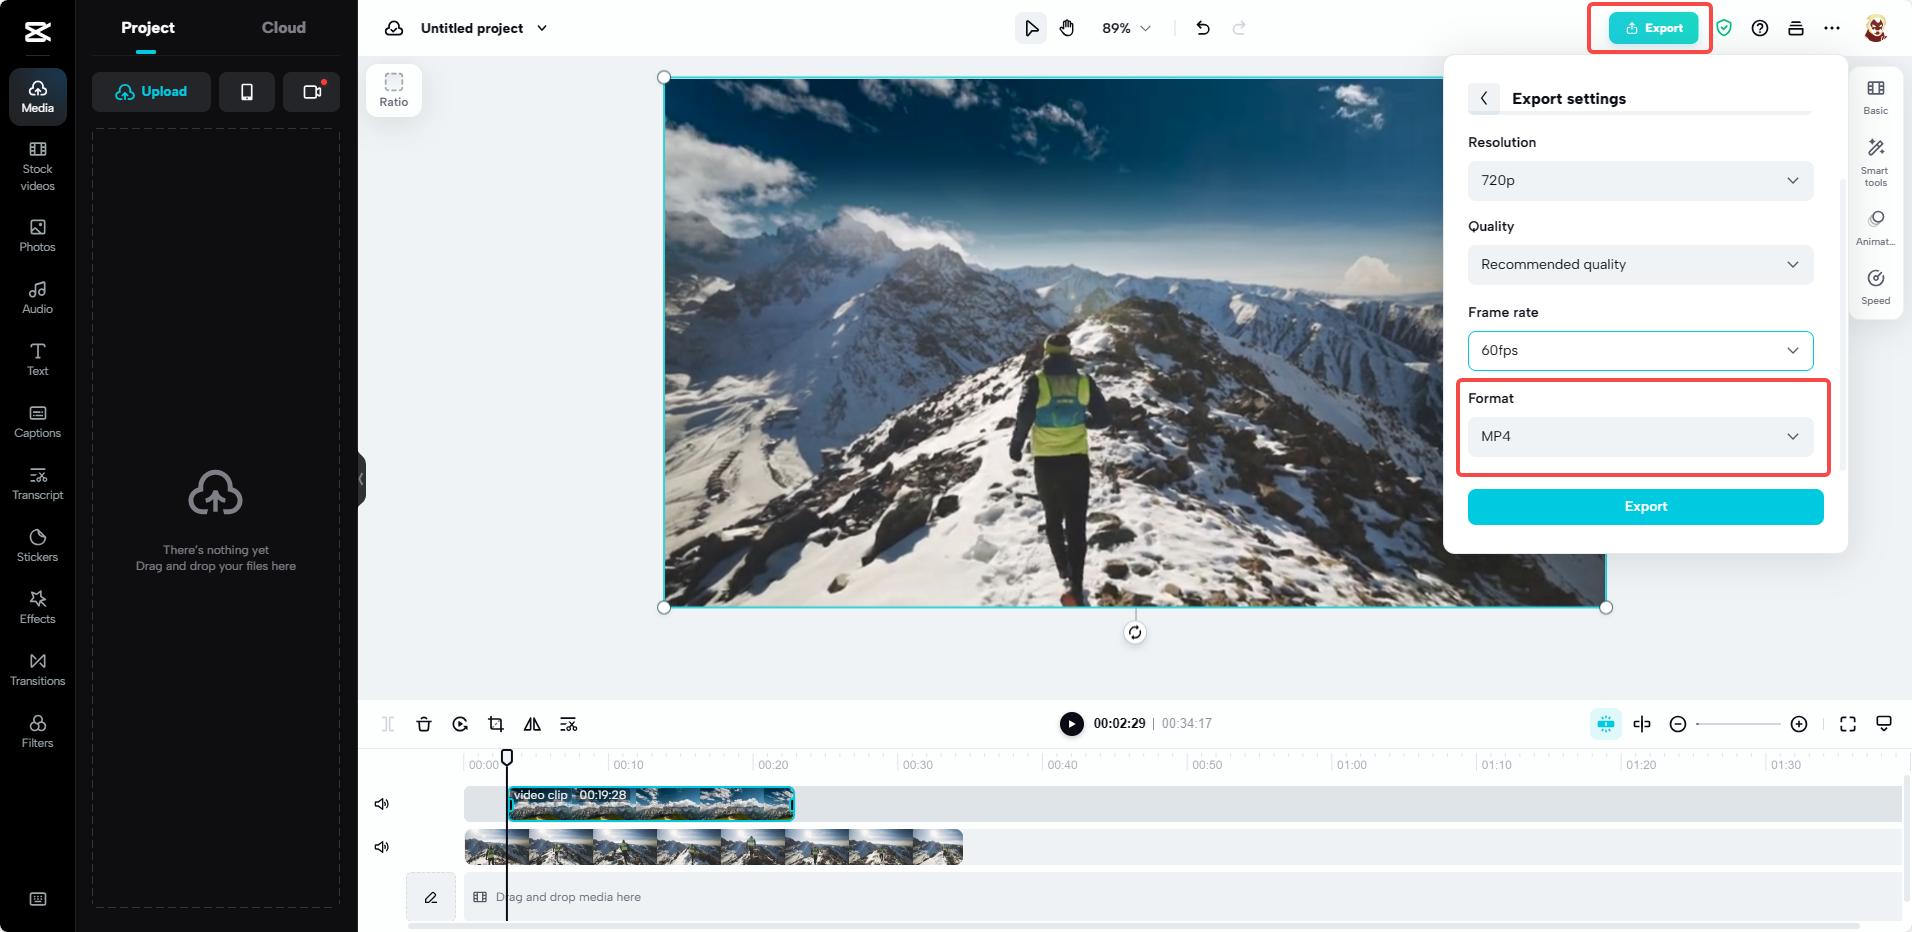Image resolution: width=1912 pixels, height=932 pixels.
Task: Redo the last action
Action: tap(1239, 28)
